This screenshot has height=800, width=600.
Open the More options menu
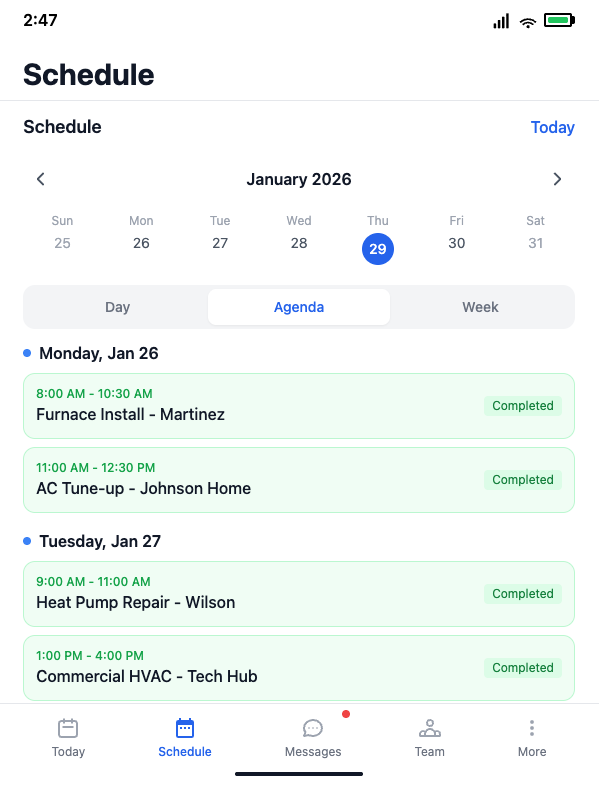click(x=531, y=737)
